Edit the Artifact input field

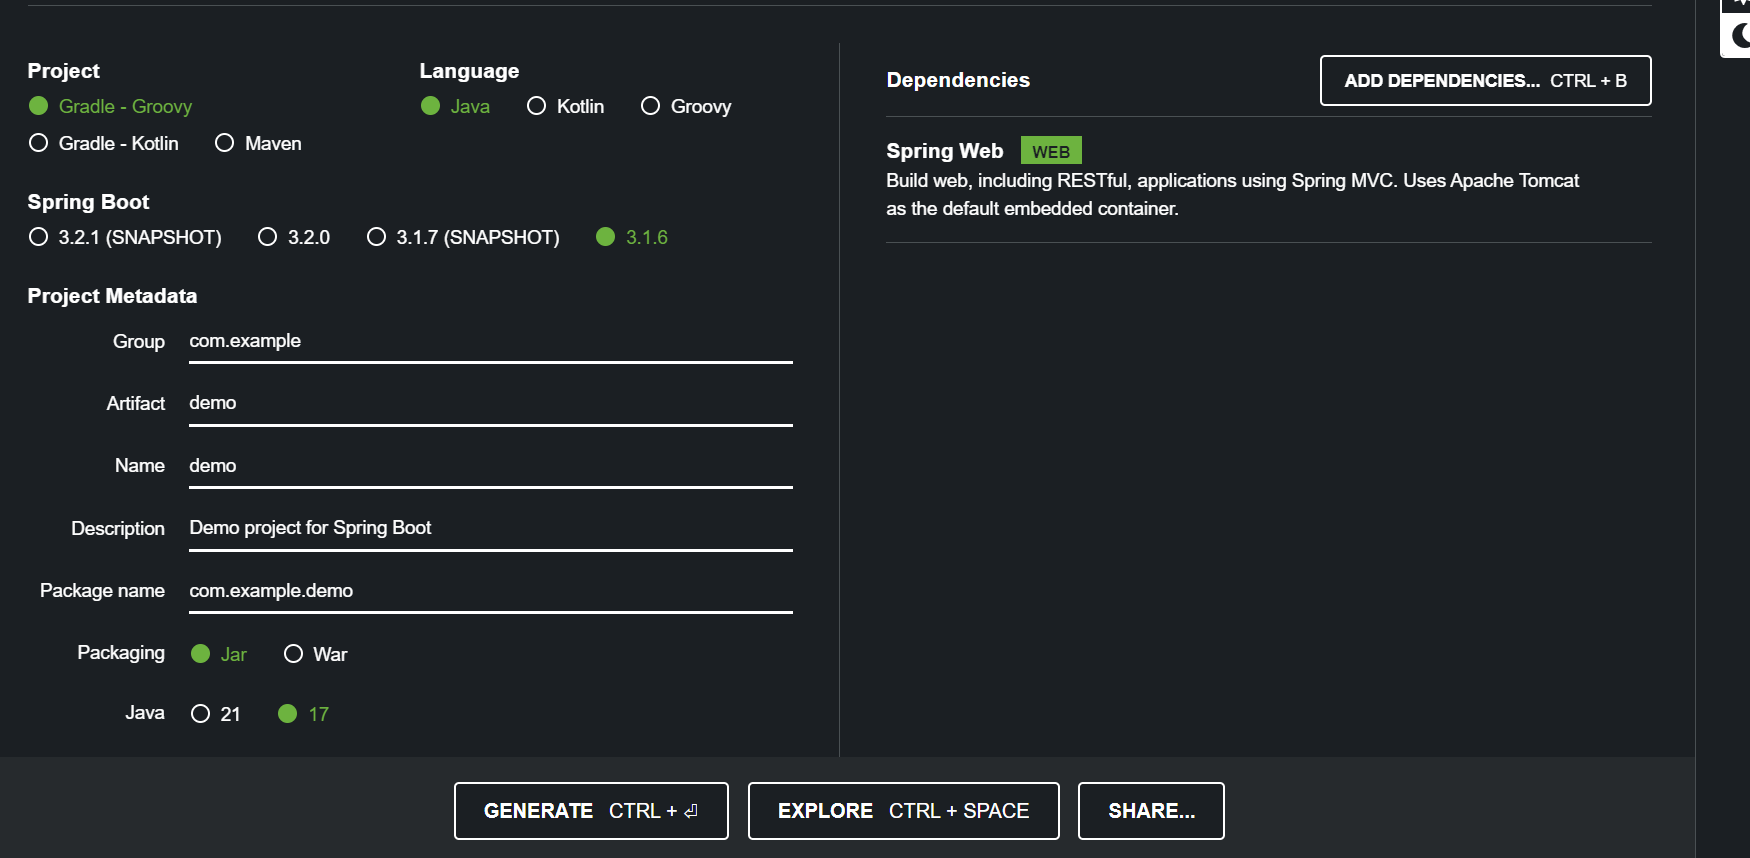[491, 404]
